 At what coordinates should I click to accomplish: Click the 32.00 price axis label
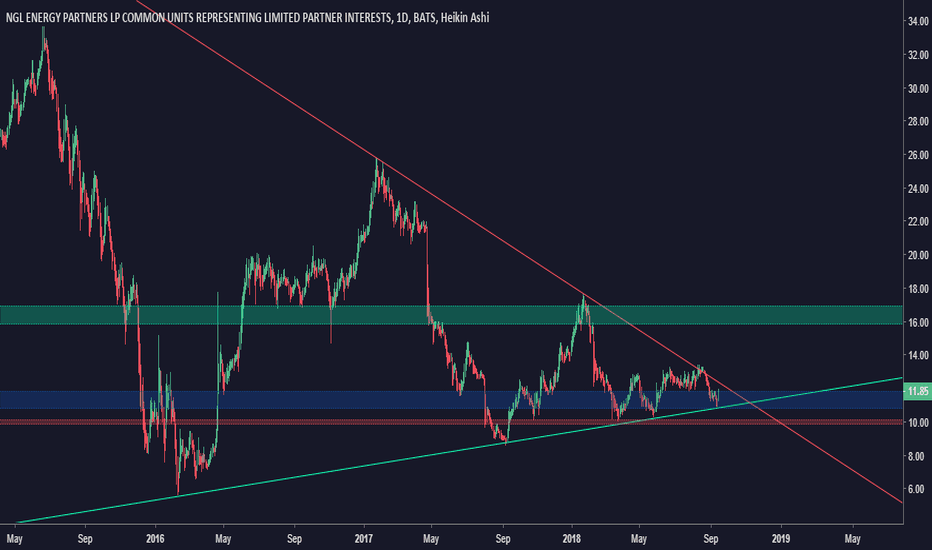[918, 55]
